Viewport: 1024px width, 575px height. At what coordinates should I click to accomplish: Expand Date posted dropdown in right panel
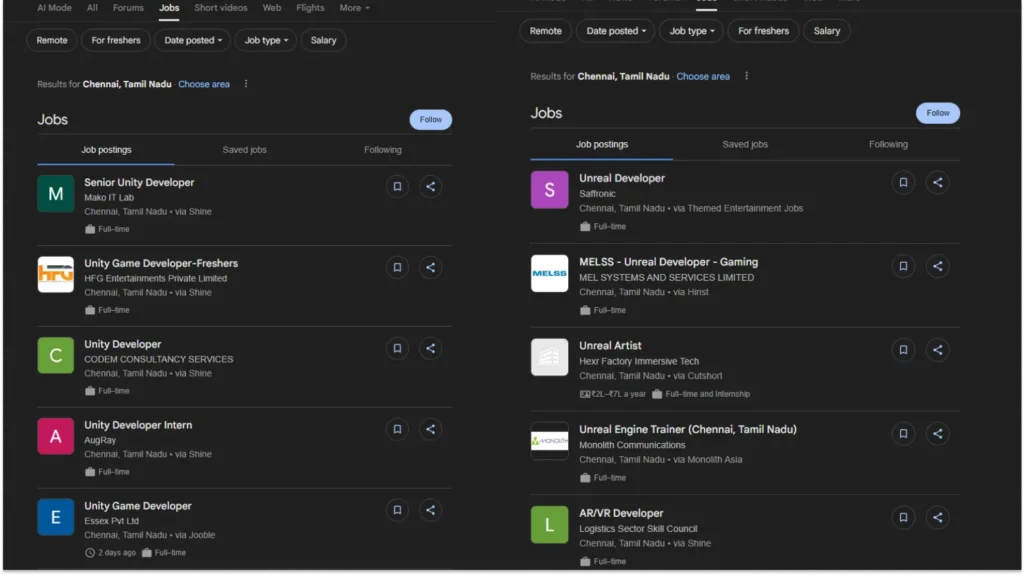click(615, 31)
